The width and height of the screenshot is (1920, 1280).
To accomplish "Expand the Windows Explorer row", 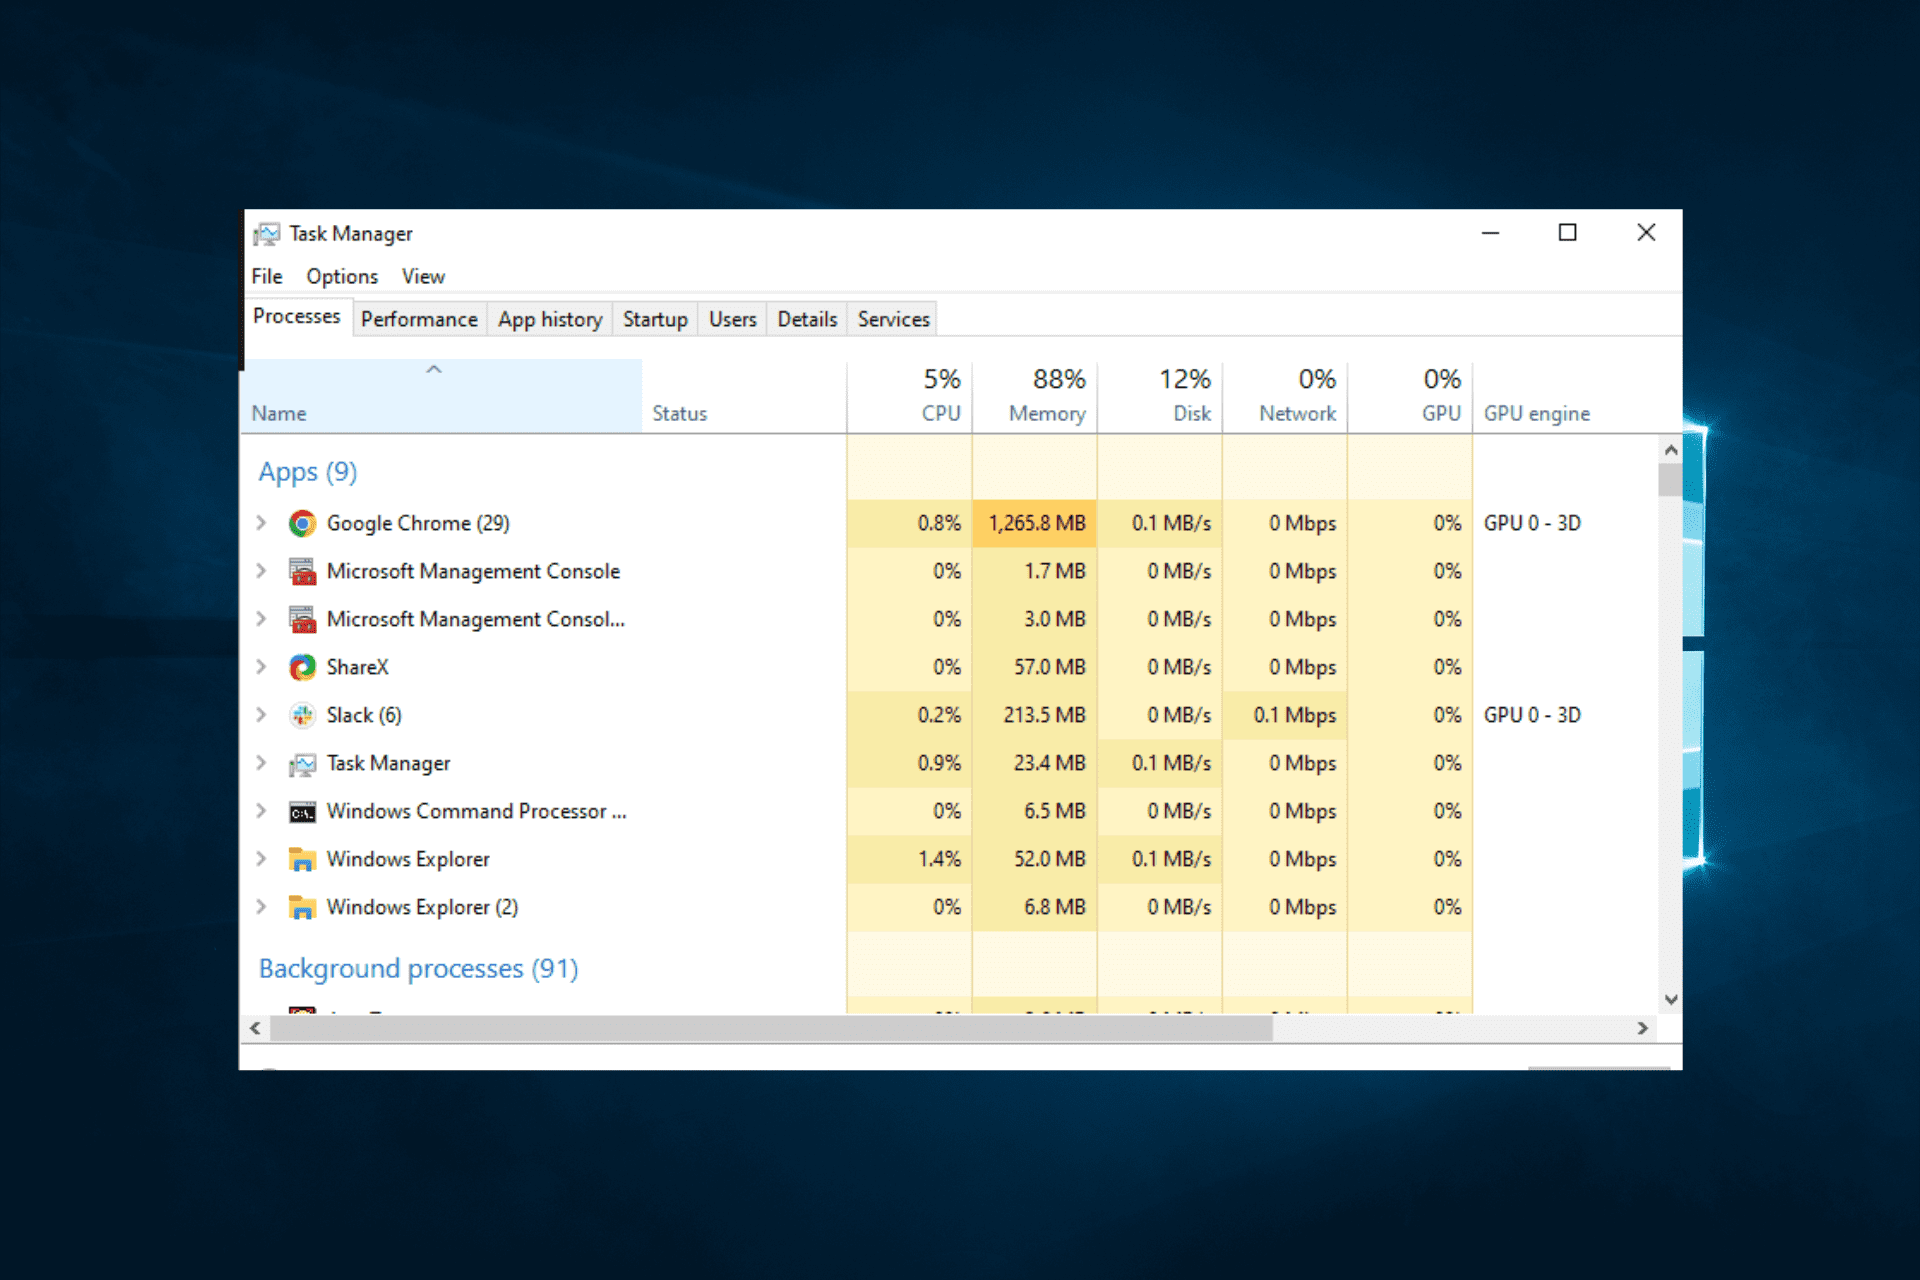I will 261,859.
